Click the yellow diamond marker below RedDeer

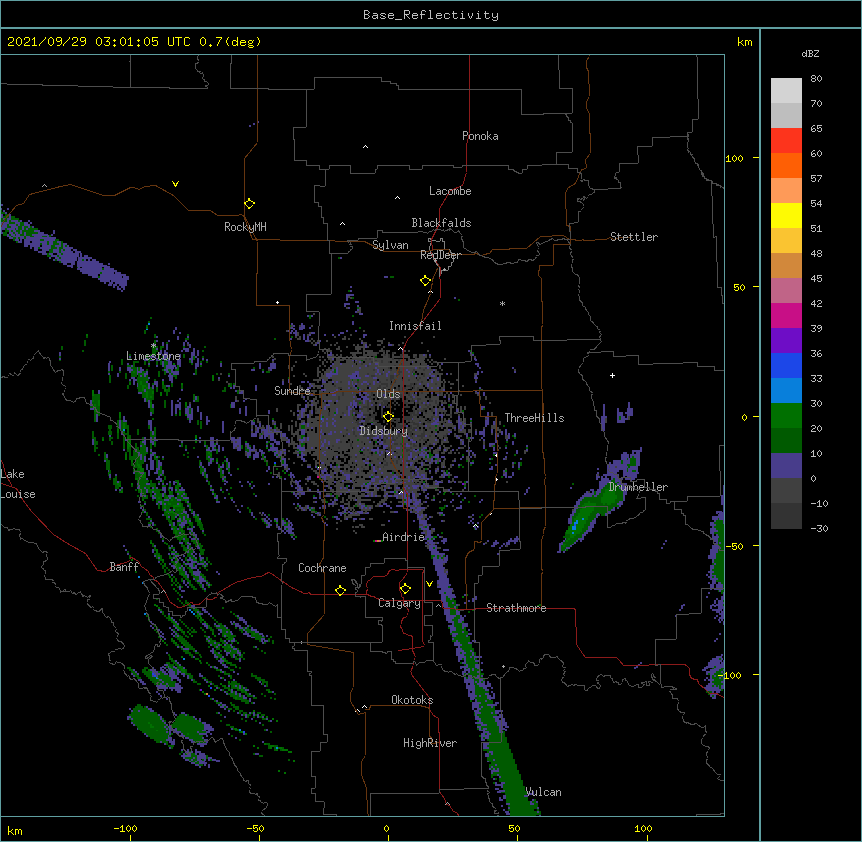(x=426, y=280)
